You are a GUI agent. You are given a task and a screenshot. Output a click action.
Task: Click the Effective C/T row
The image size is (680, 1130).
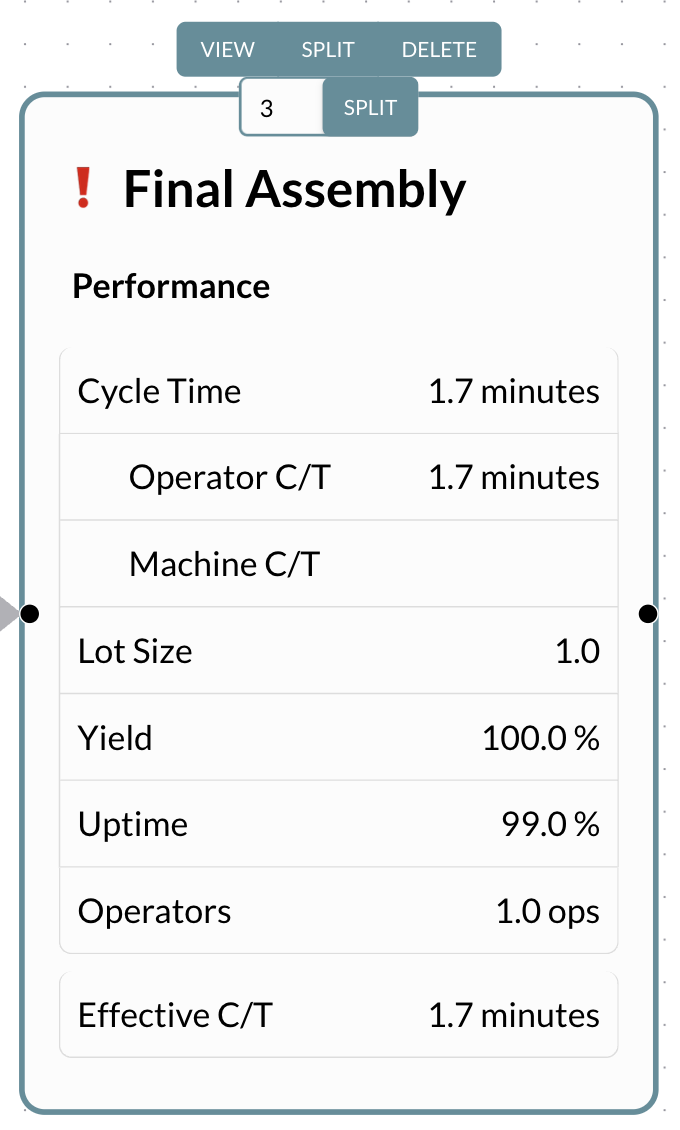[339, 1016]
